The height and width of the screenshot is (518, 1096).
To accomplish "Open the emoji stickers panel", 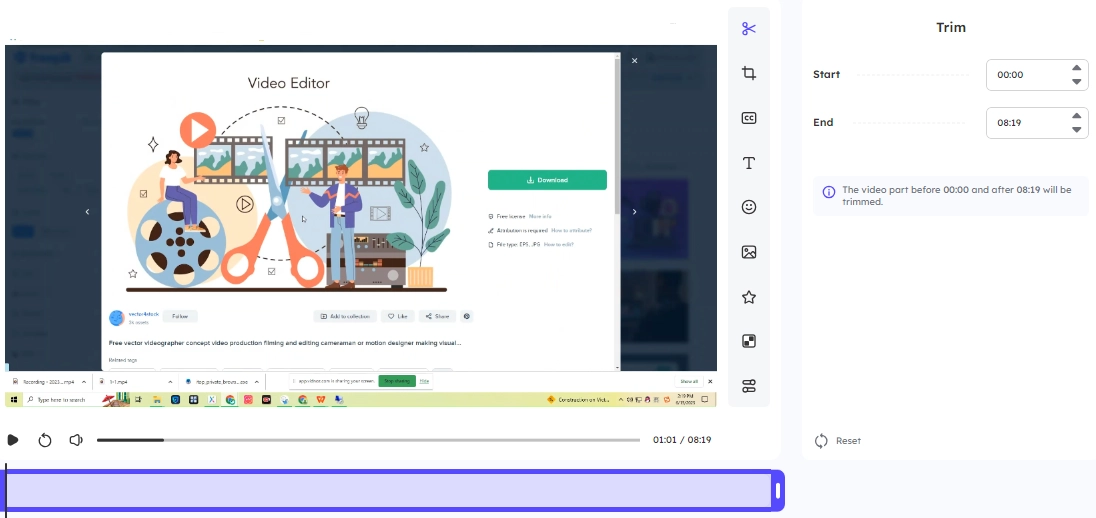I will pyautogui.click(x=748, y=207).
